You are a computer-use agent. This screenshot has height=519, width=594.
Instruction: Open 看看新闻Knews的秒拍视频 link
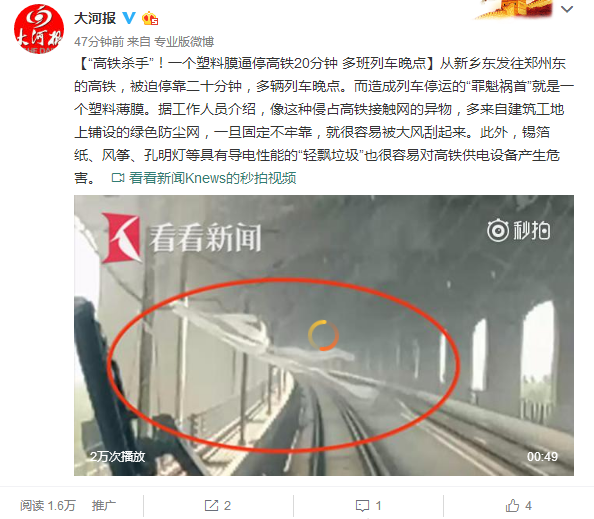[213, 178]
